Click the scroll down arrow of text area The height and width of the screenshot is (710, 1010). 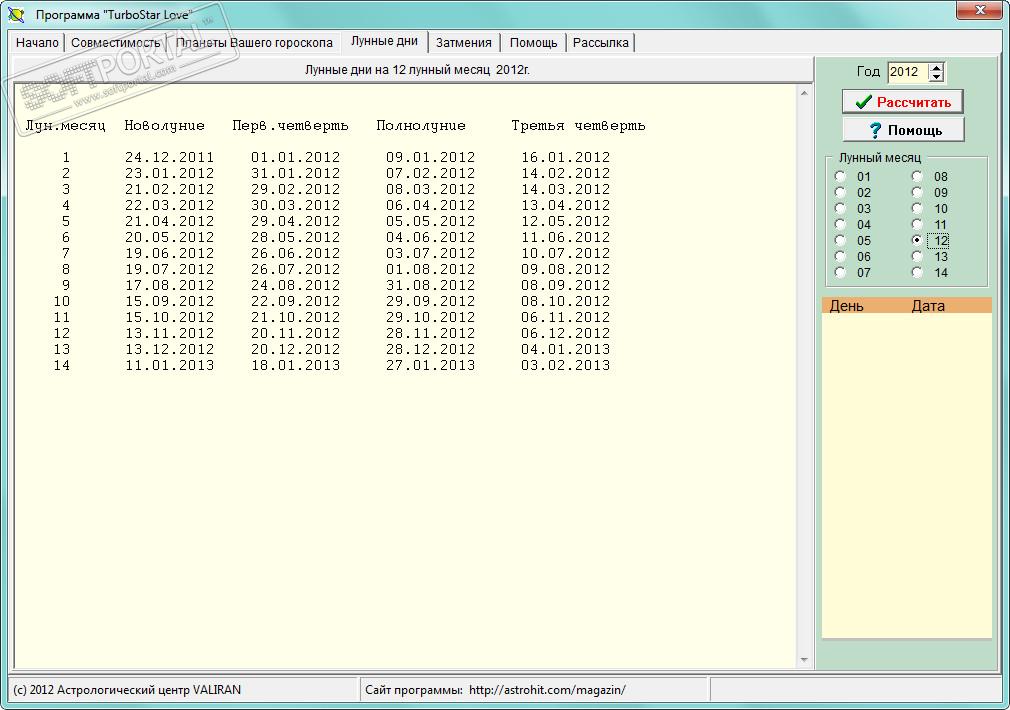[x=804, y=659]
